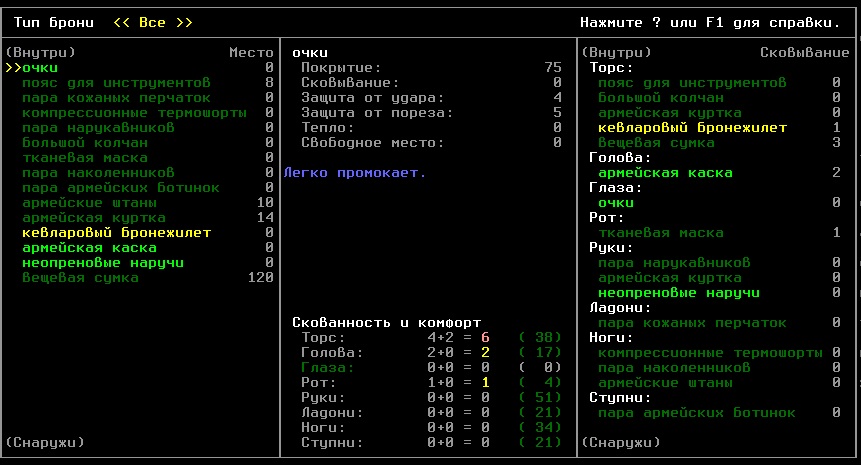Click кевларовый бронежилет under Торс

coord(692,127)
